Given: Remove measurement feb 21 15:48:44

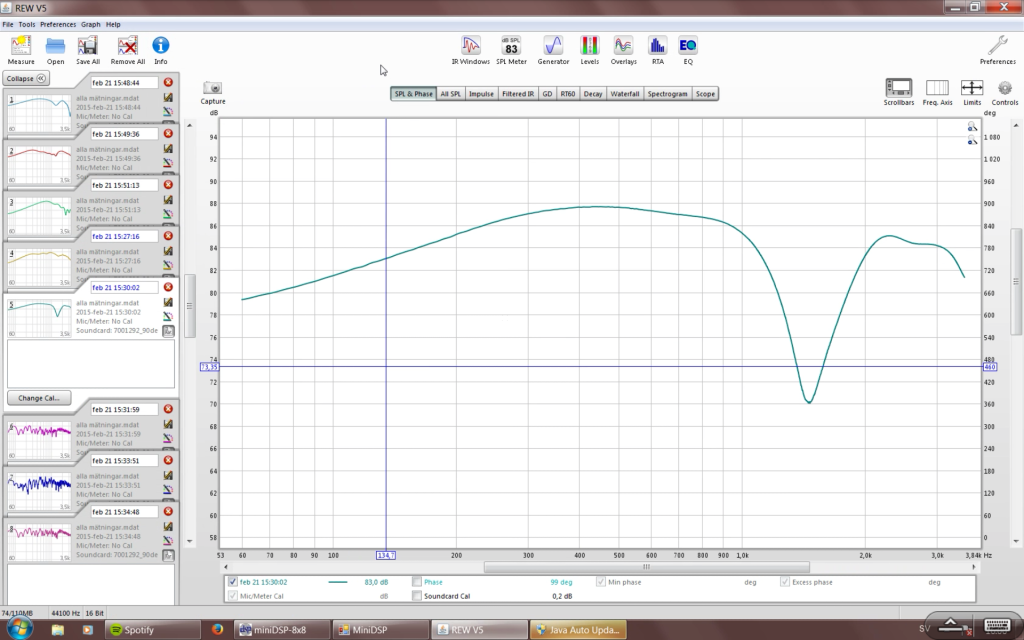Looking at the screenshot, I should point(168,82).
